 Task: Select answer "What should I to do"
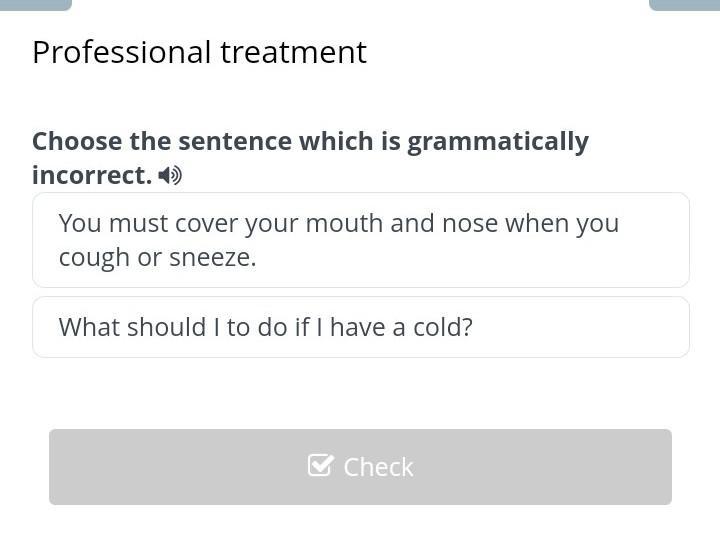pyautogui.click(x=360, y=327)
